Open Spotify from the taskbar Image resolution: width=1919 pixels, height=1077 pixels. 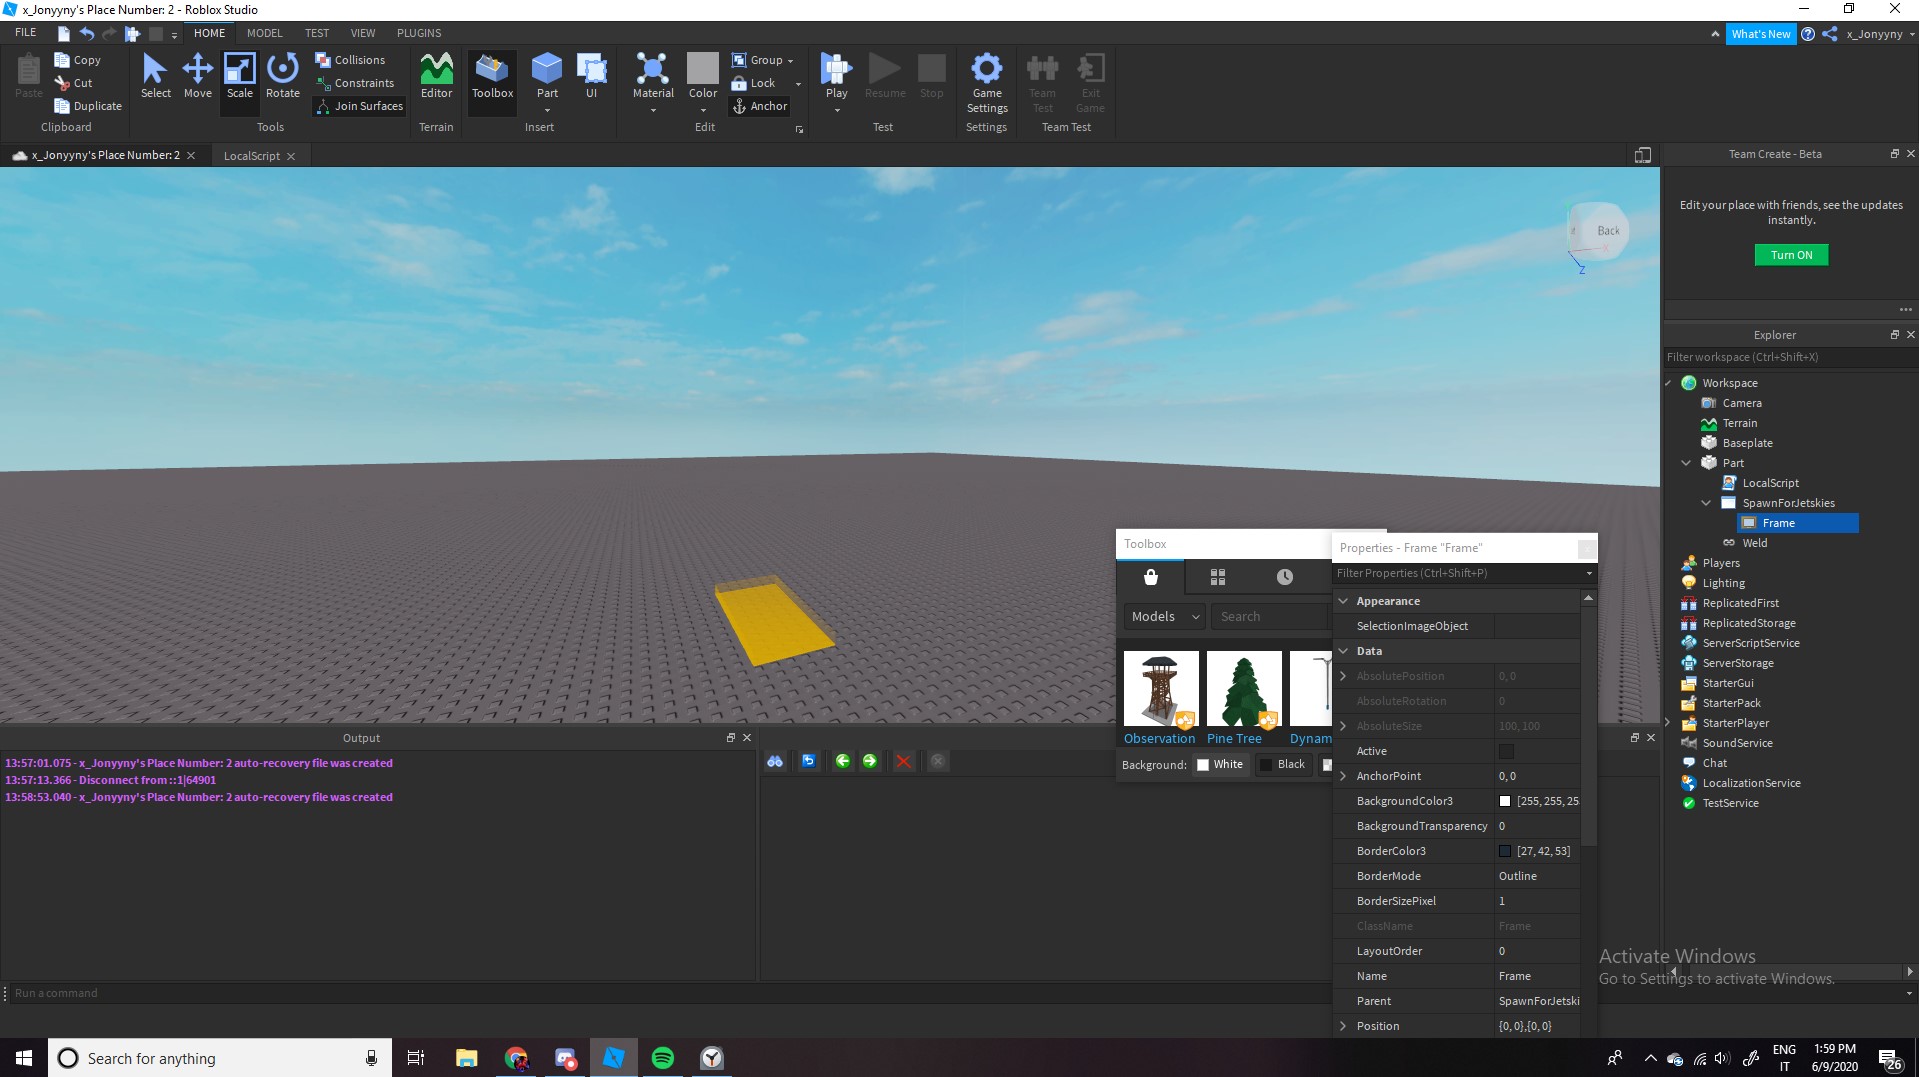662,1058
